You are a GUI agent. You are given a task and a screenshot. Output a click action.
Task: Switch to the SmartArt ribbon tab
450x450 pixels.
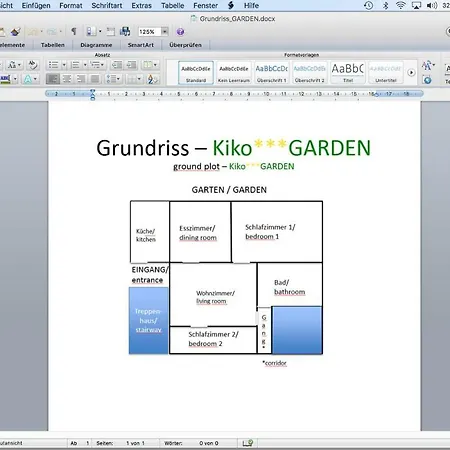(141, 45)
